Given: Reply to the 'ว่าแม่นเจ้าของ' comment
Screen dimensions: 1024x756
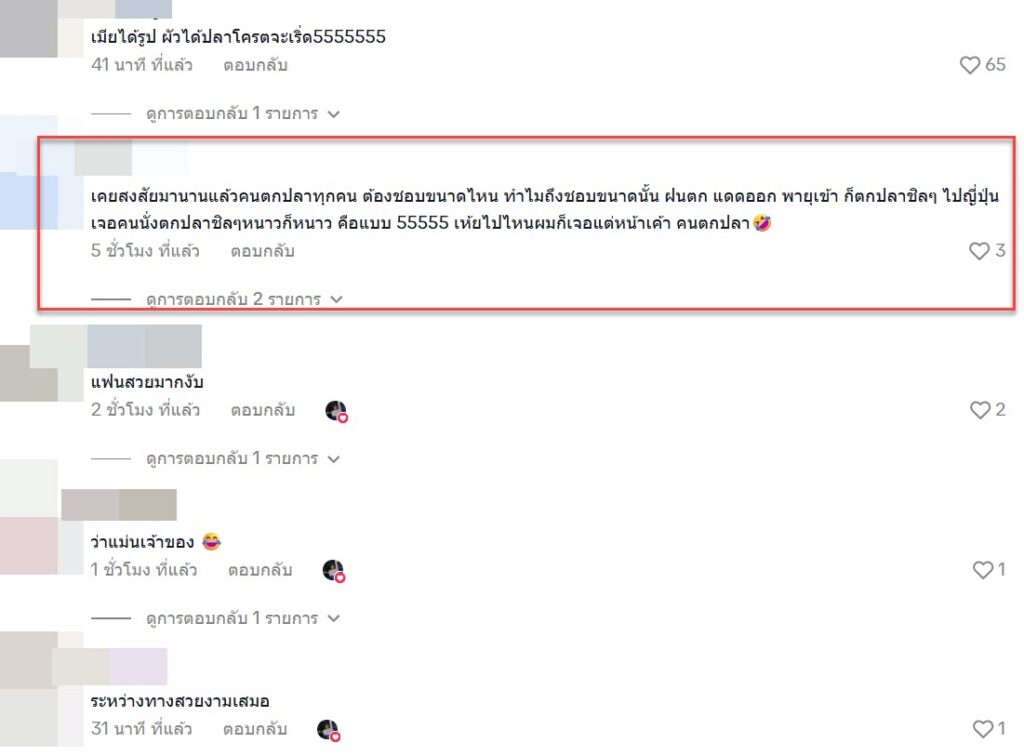Looking at the screenshot, I should click(260, 570).
